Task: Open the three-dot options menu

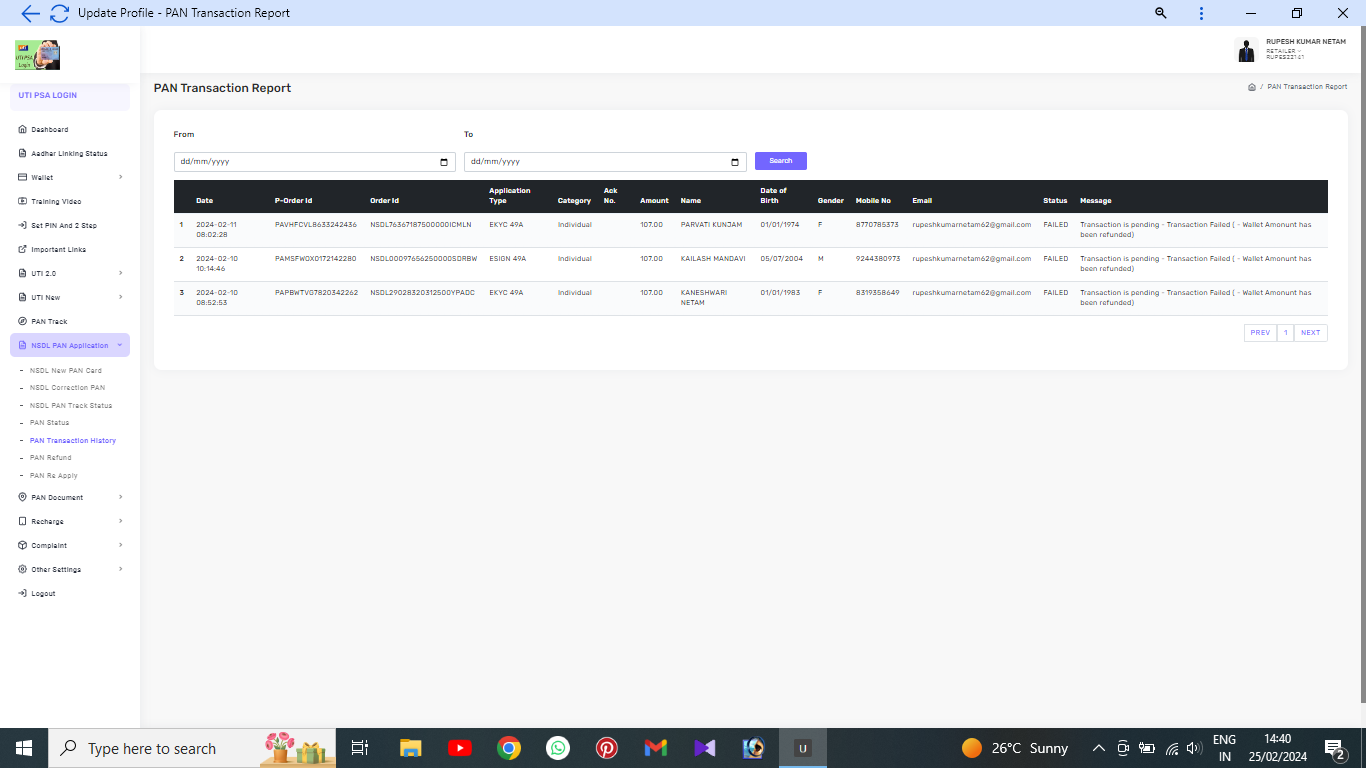Action: [1201, 13]
